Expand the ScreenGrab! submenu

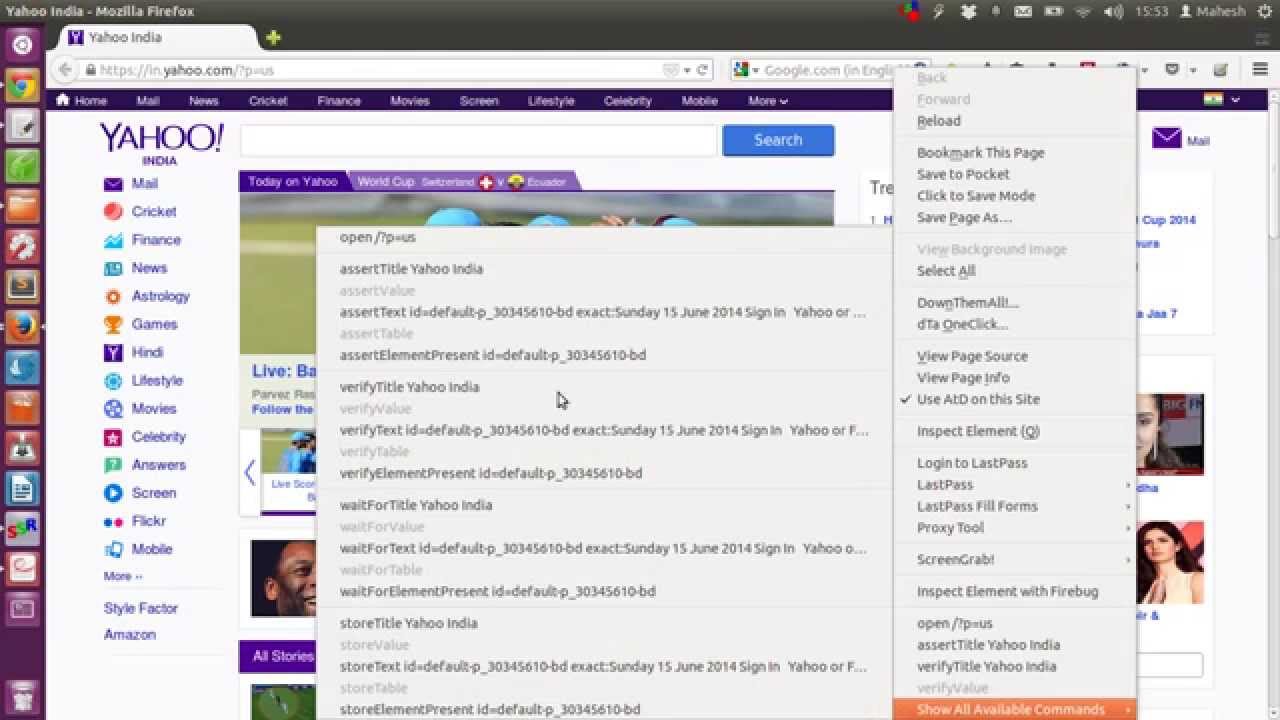[x=1014, y=560]
